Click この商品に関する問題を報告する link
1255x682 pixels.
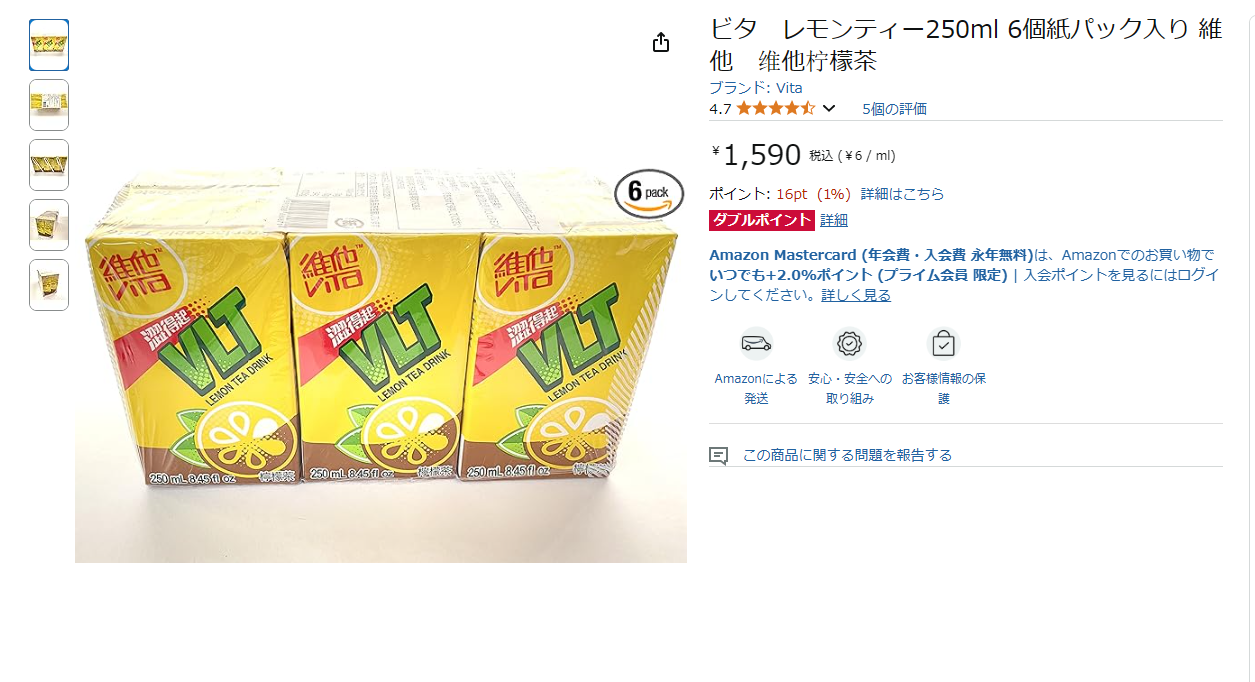click(x=847, y=455)
